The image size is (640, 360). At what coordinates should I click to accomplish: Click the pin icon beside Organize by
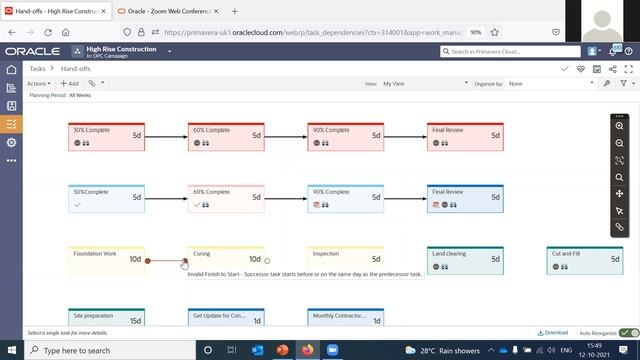point(607,83)
